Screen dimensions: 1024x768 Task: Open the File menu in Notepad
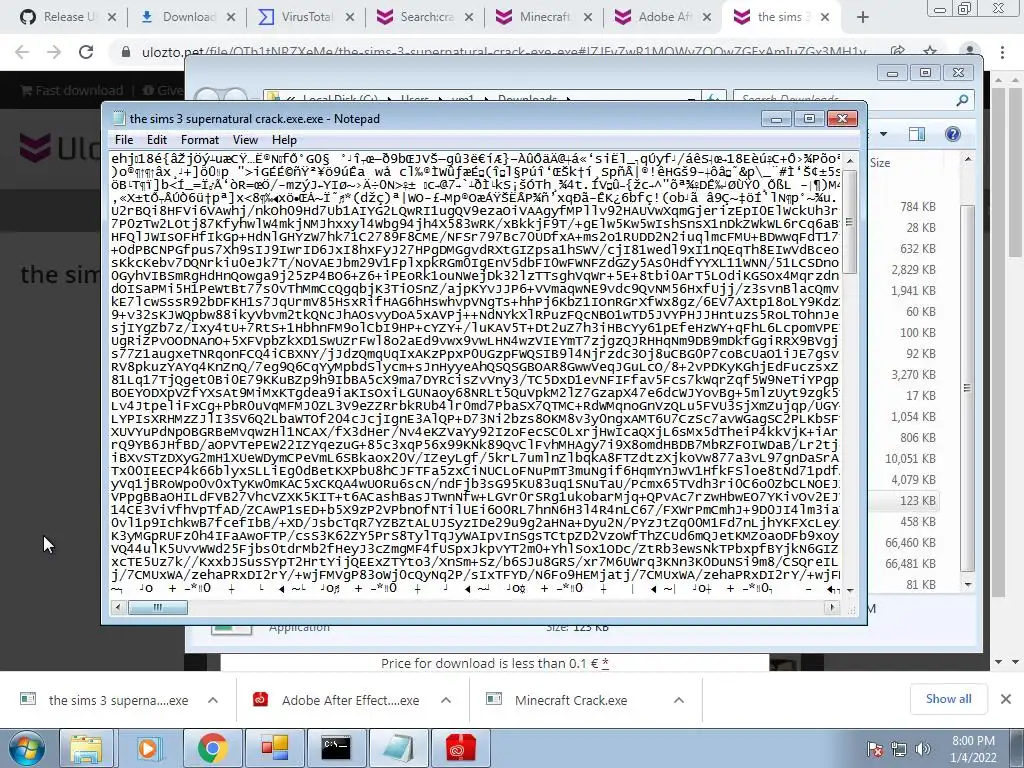pyautogui.click(x=123, y=140)
